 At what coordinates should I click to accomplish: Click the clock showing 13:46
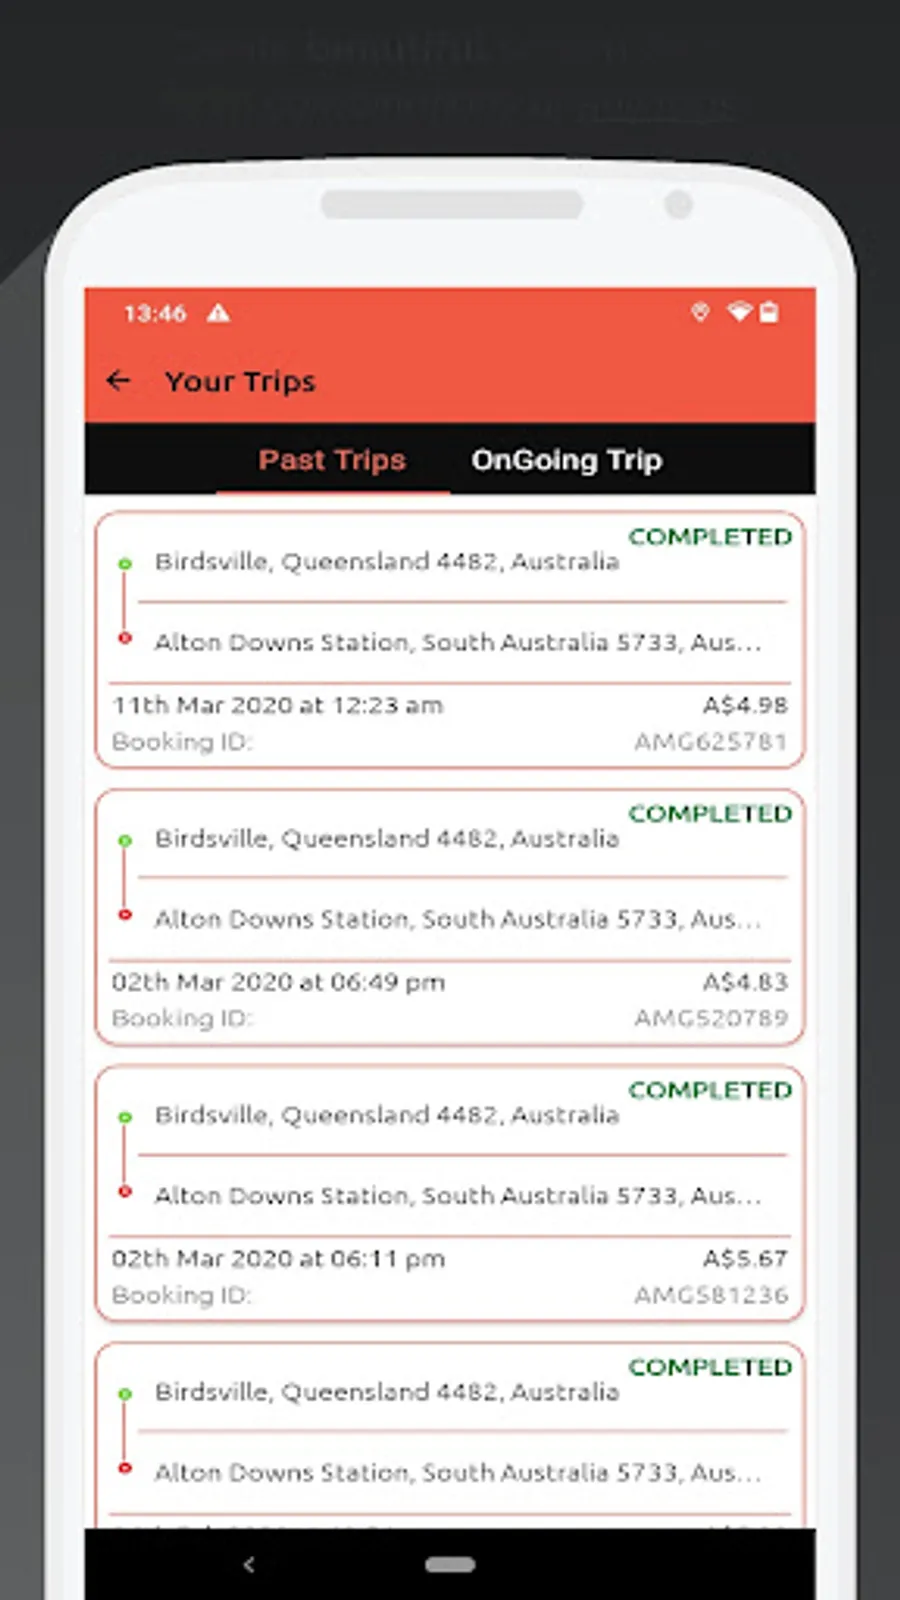[x=155, y=313]
